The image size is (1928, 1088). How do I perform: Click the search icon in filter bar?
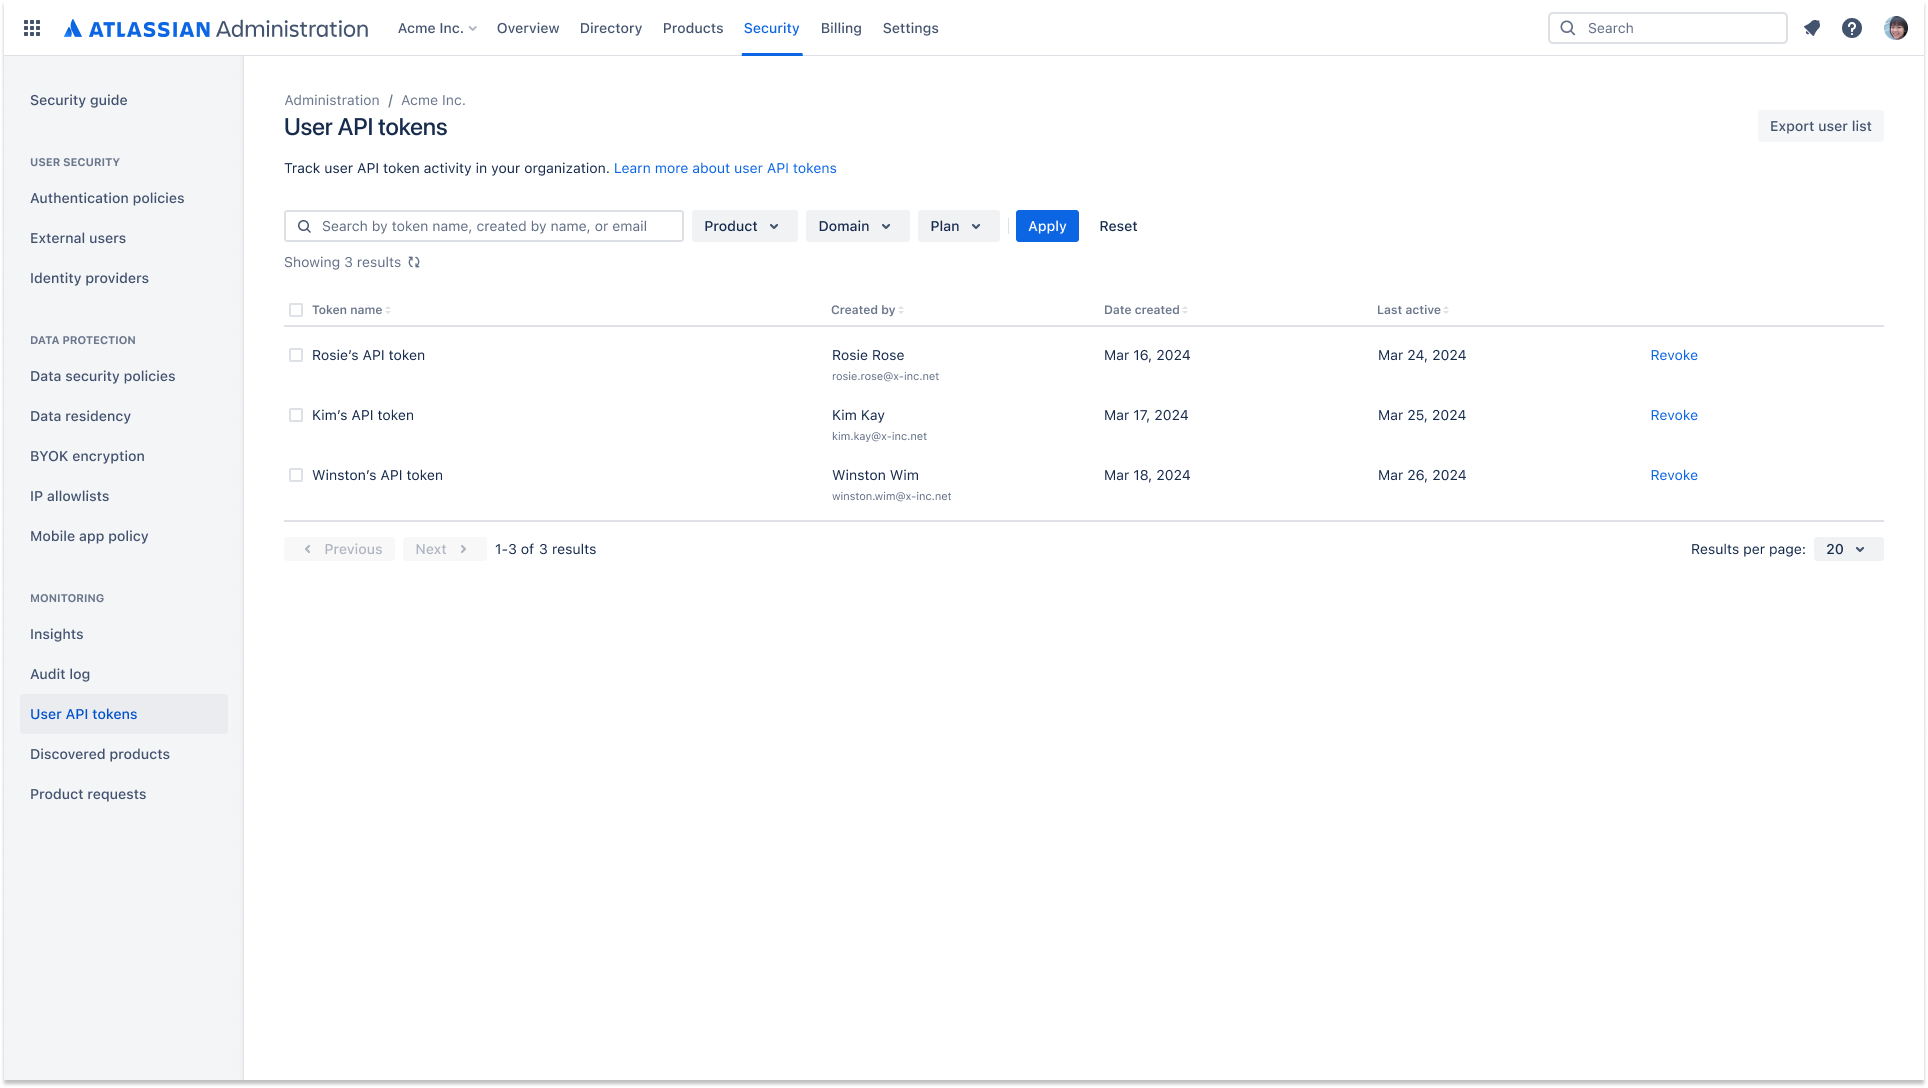(306, 226)
